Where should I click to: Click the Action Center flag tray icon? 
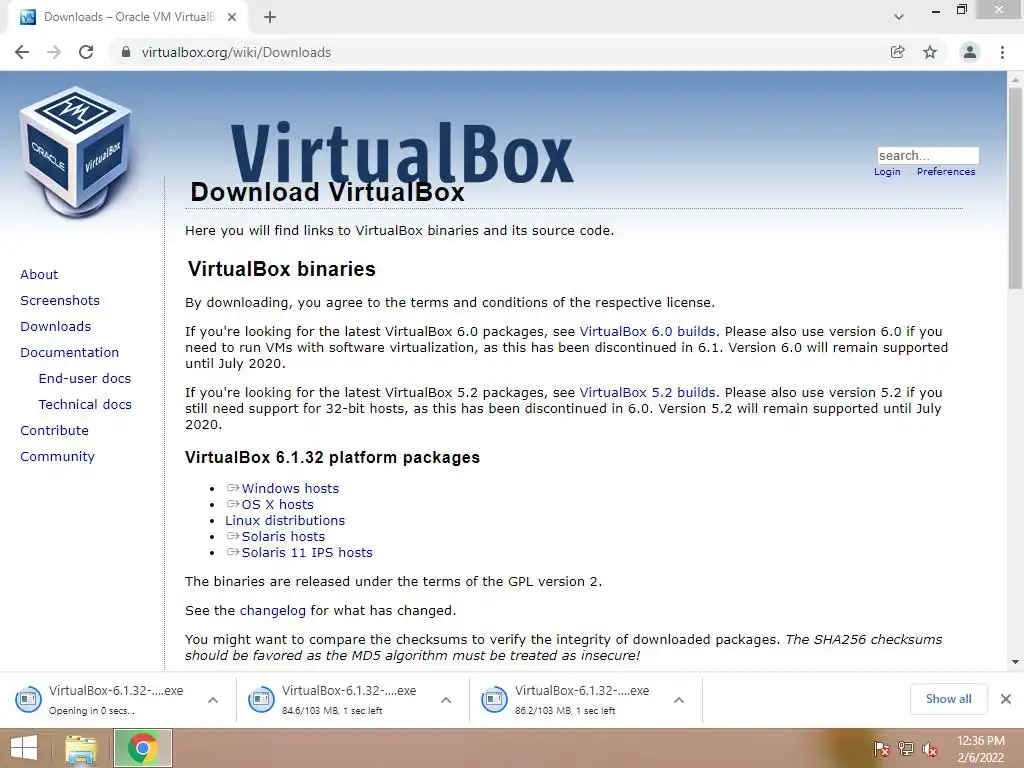[x=882, y=749]
